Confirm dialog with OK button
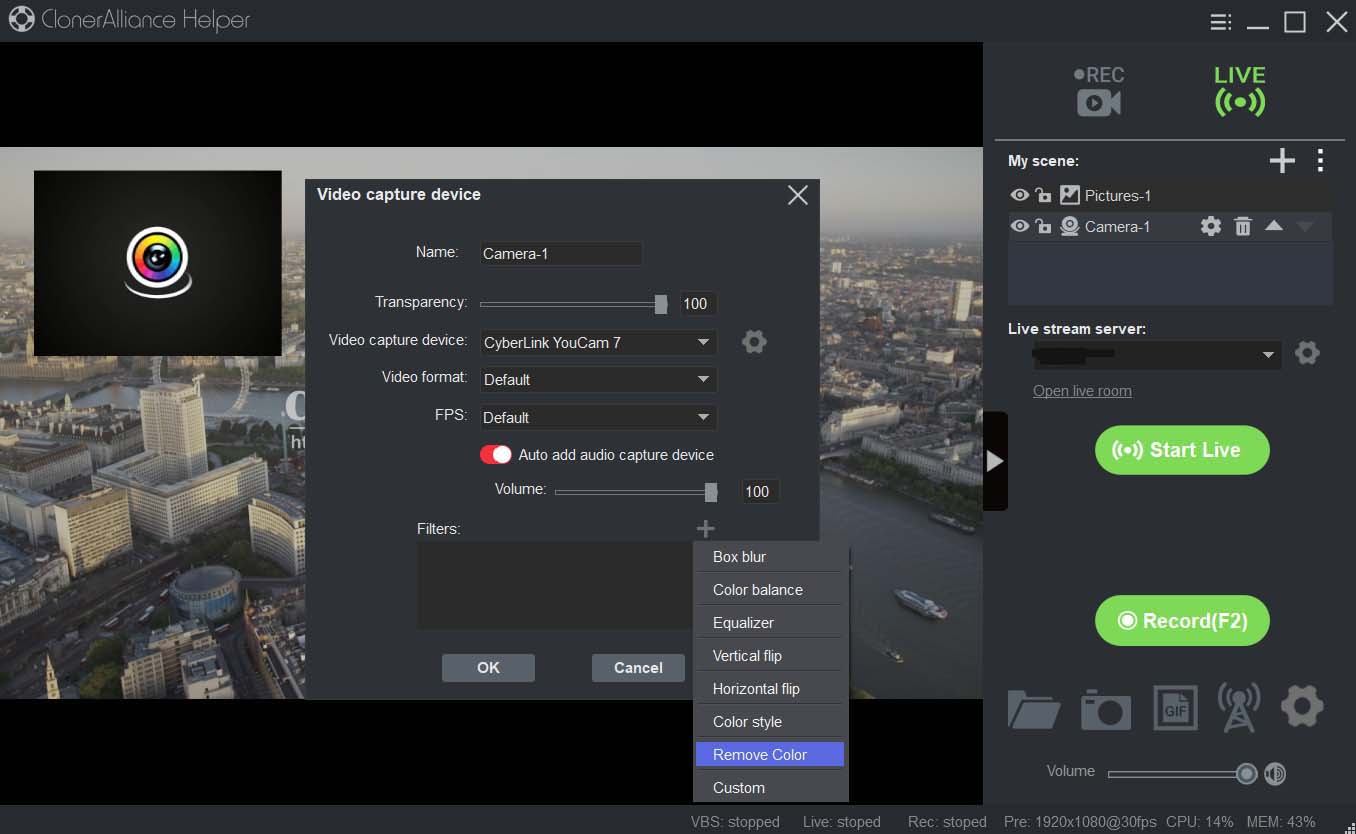The width and height of the screenshot is (1356, 834). pyautogui.click(x=488, y=668)
